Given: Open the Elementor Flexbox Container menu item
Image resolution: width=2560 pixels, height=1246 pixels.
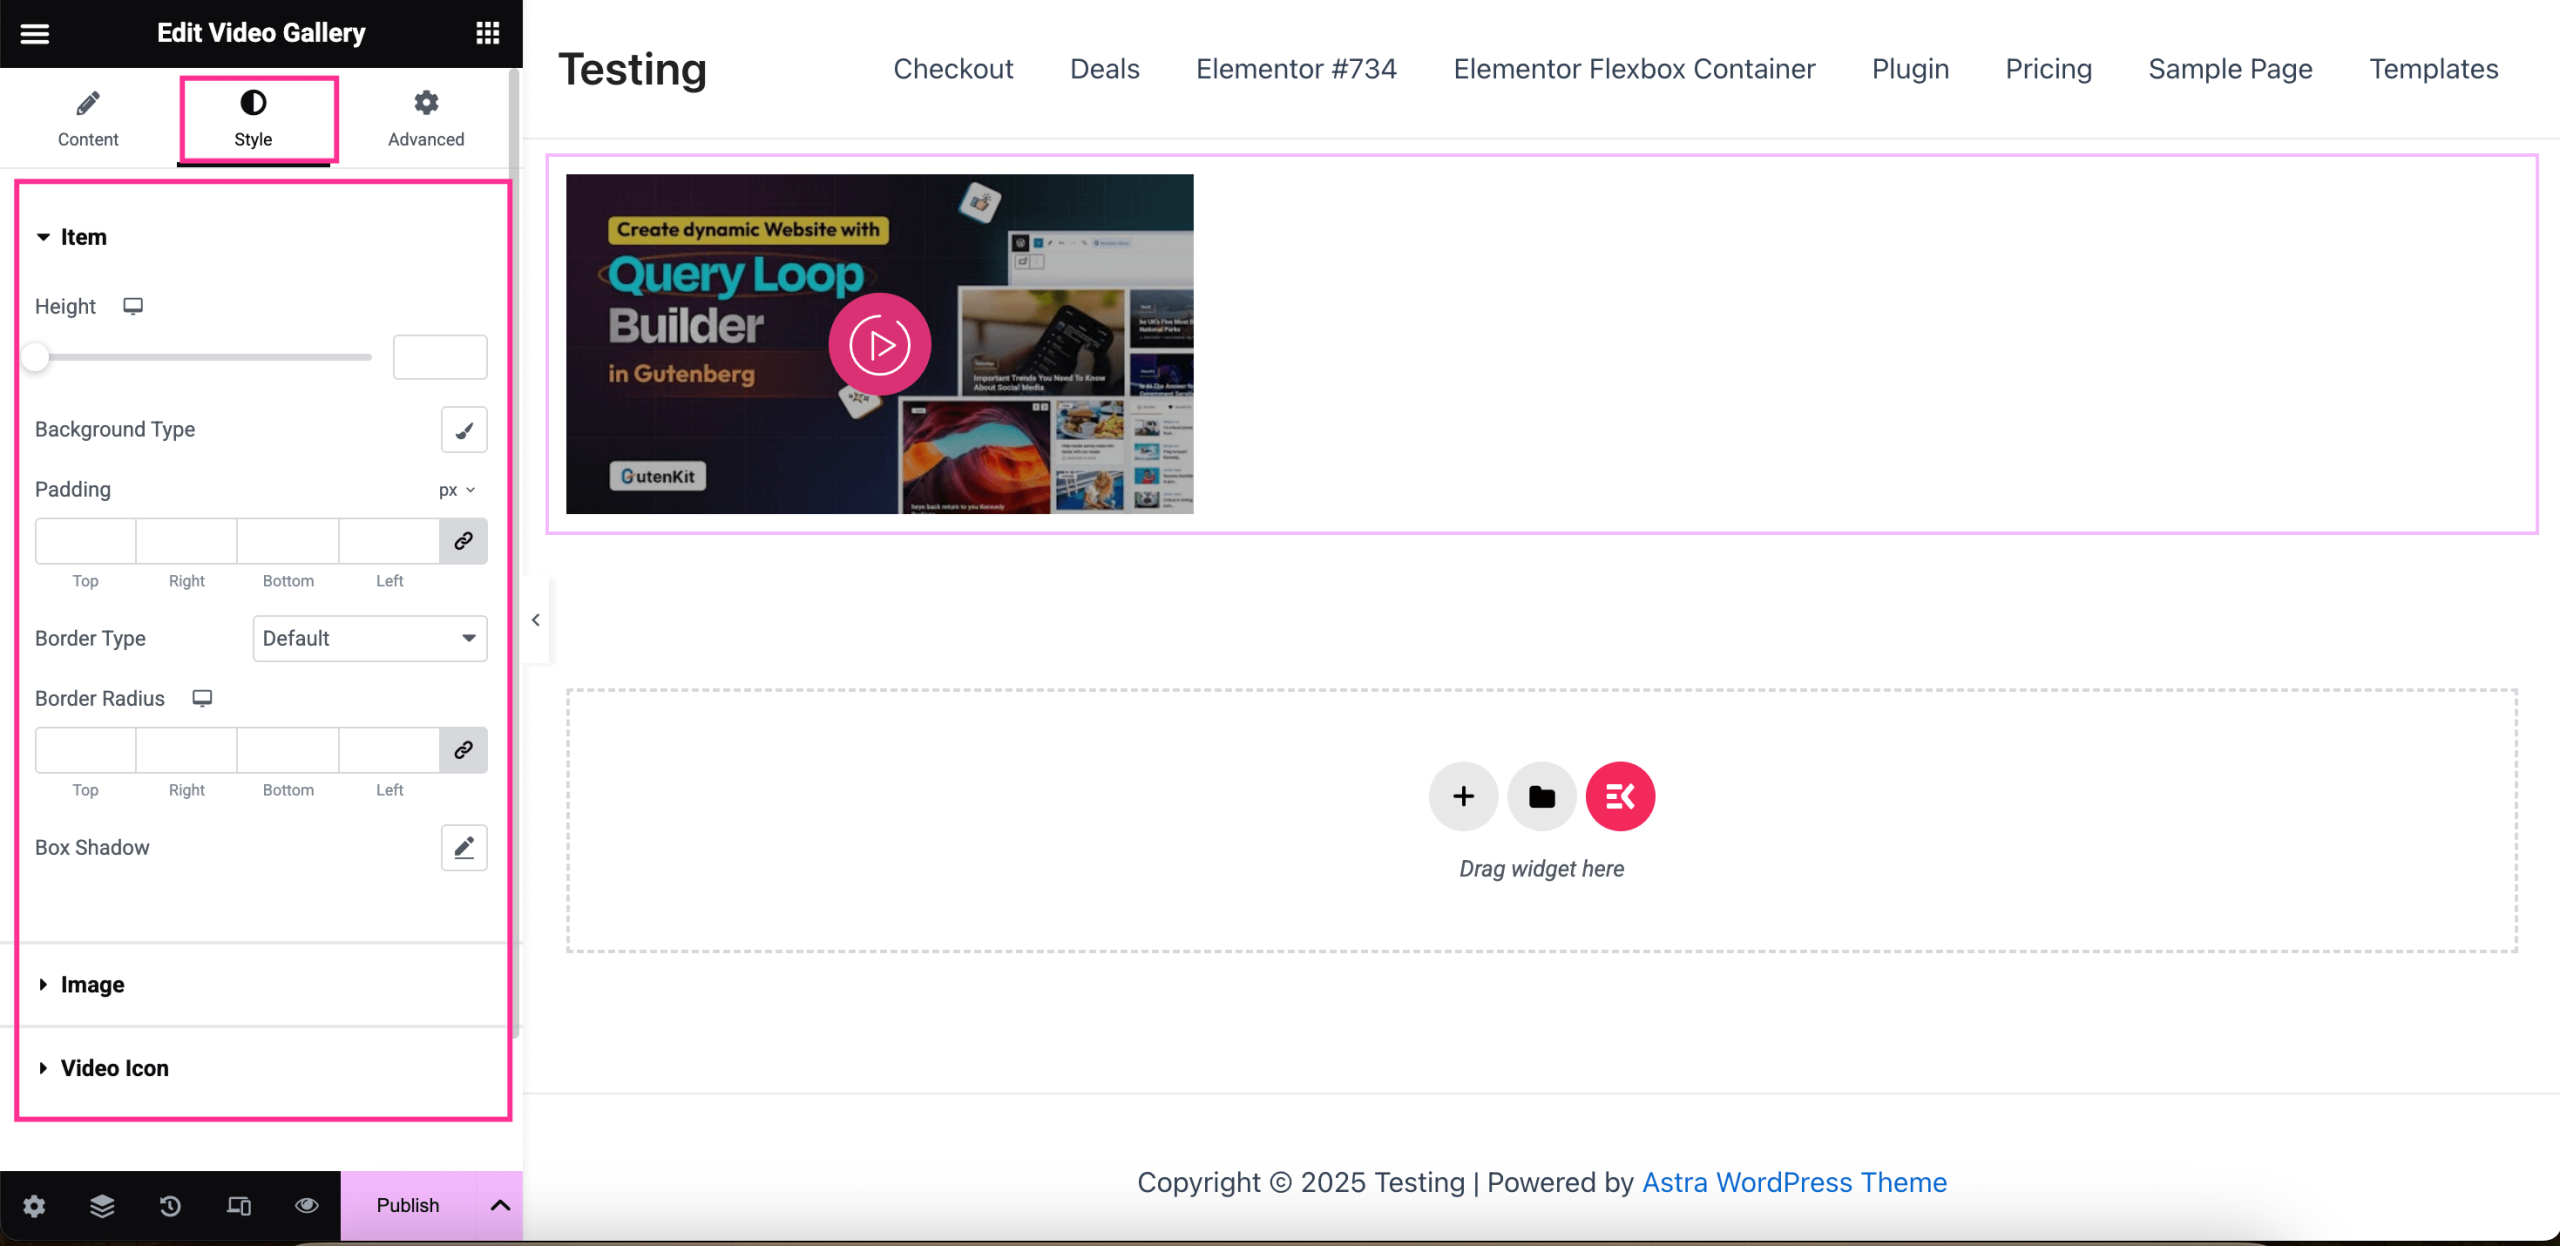Looking at the screenshot, I should (1634, 69).
